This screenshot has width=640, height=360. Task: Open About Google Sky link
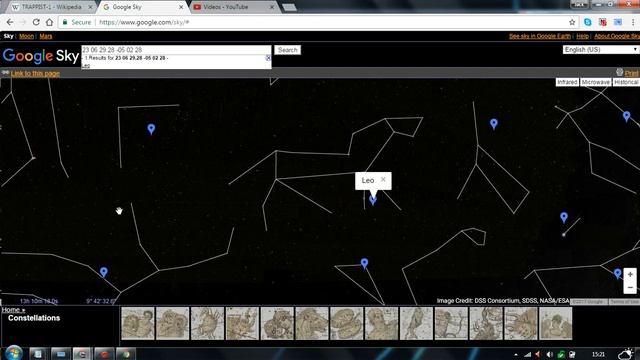(x=616, y=36)
